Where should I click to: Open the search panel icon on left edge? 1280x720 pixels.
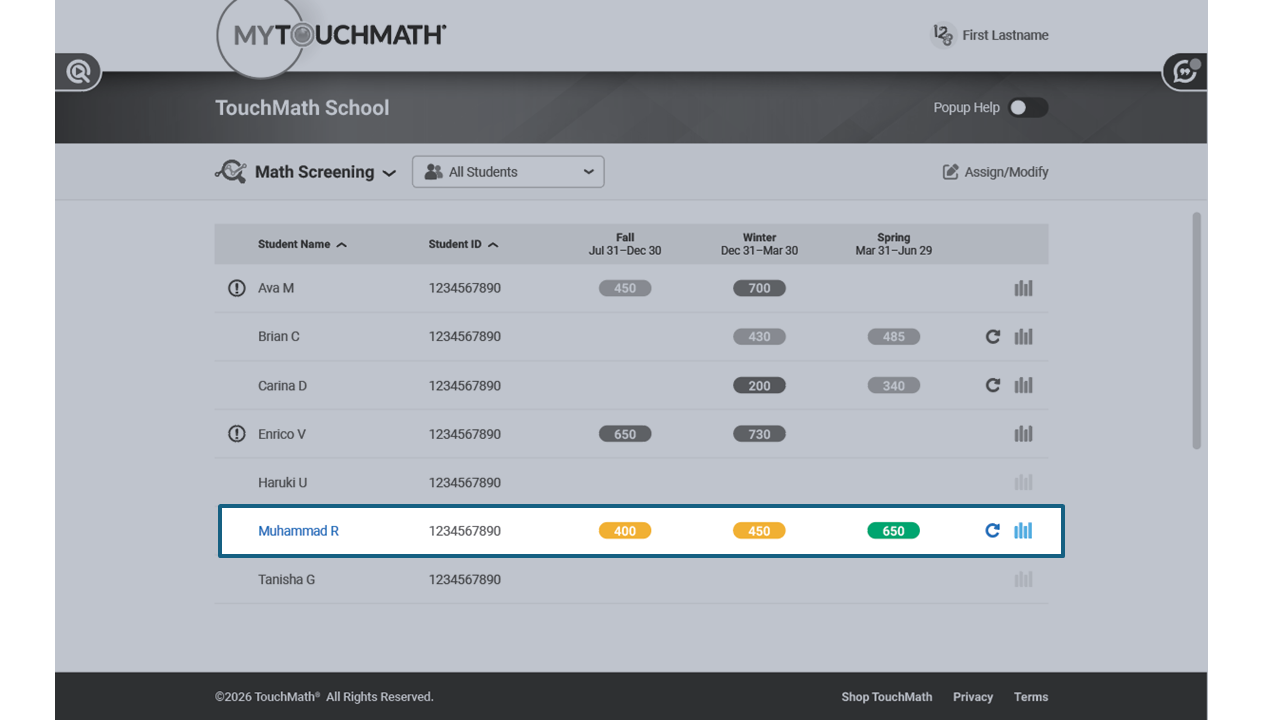[x=79, y=72]
